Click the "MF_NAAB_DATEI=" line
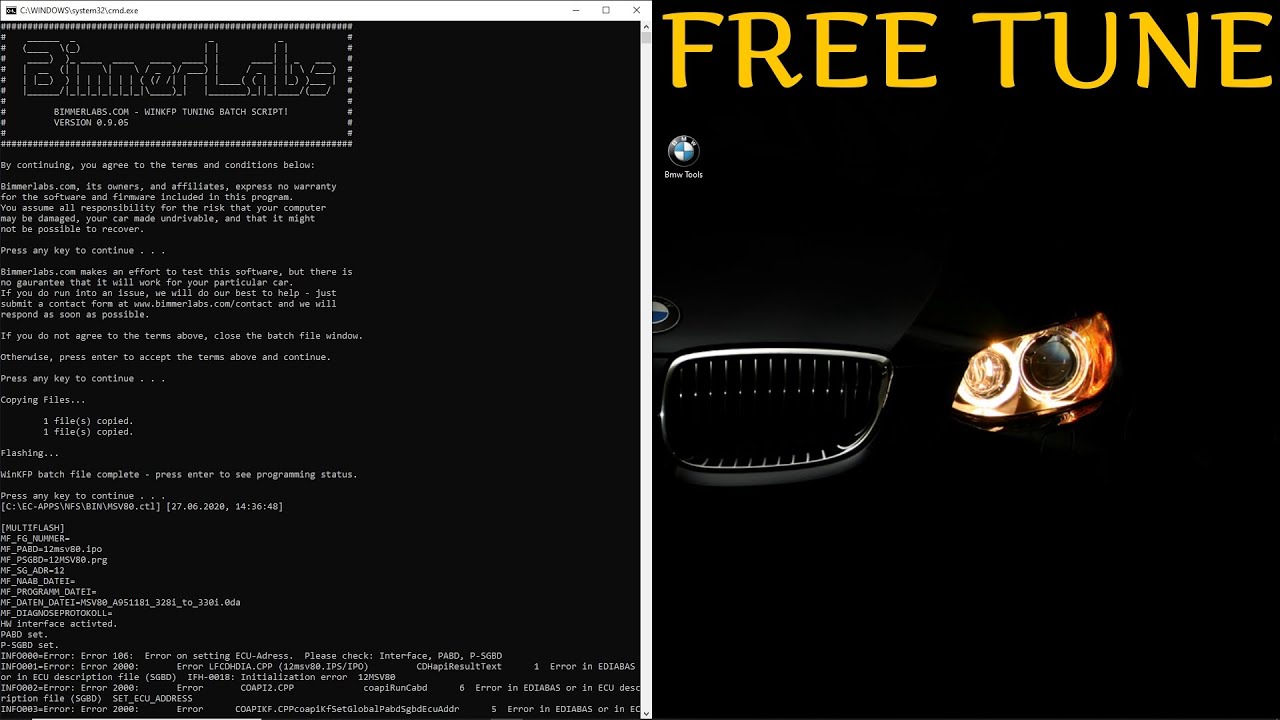 [x=38, y=581]
